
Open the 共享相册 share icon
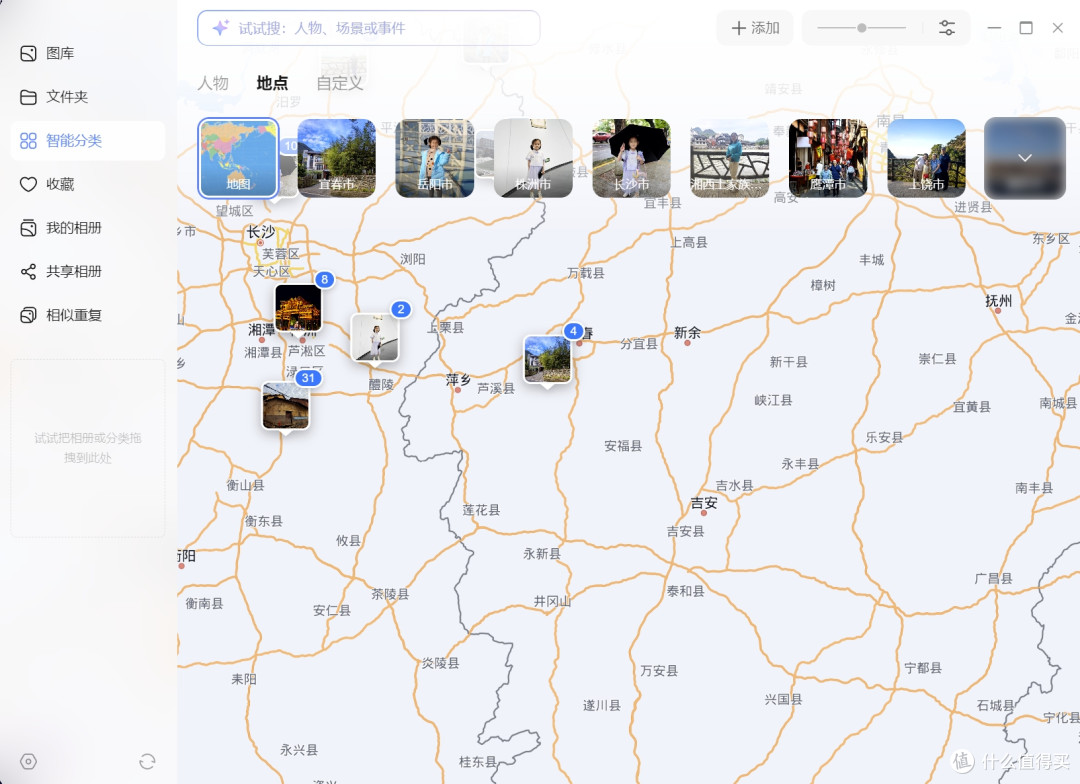click(28, 271)
